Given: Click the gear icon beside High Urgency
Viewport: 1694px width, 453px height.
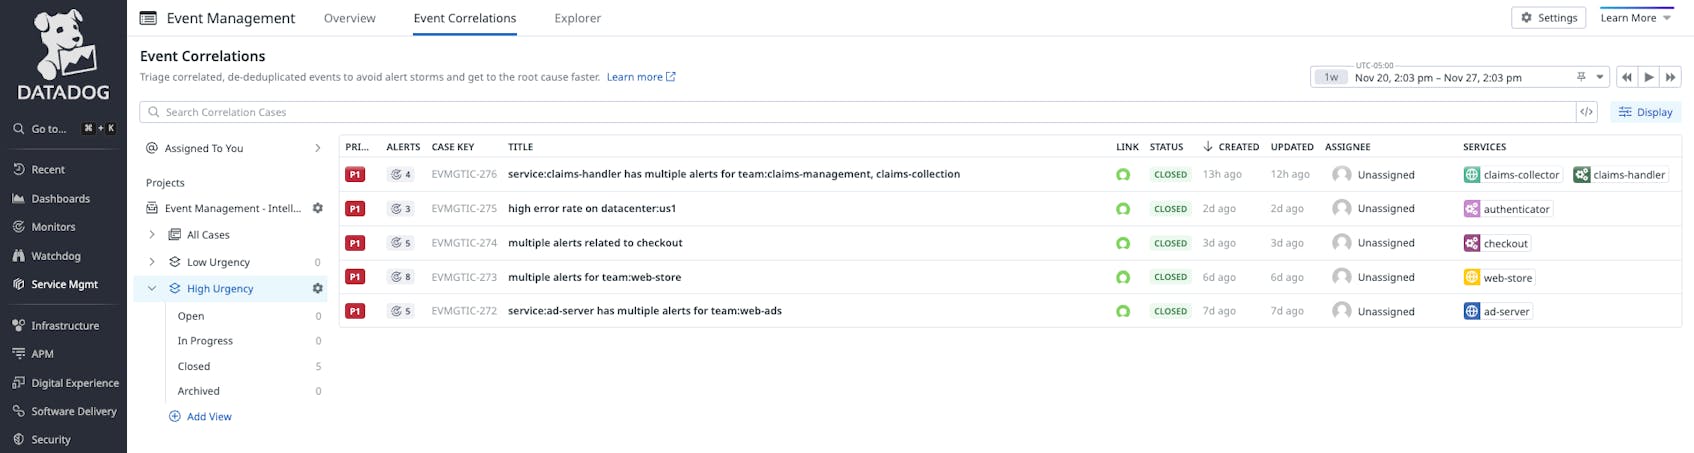Looking at the screenshot, I should pos(318,289).
